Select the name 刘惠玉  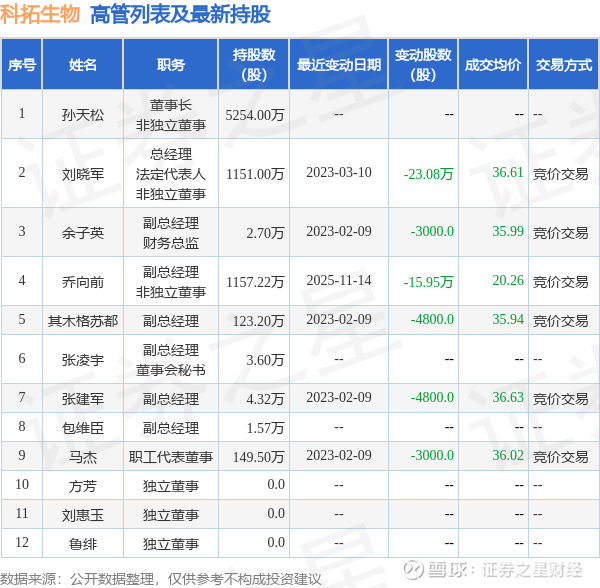83,515
